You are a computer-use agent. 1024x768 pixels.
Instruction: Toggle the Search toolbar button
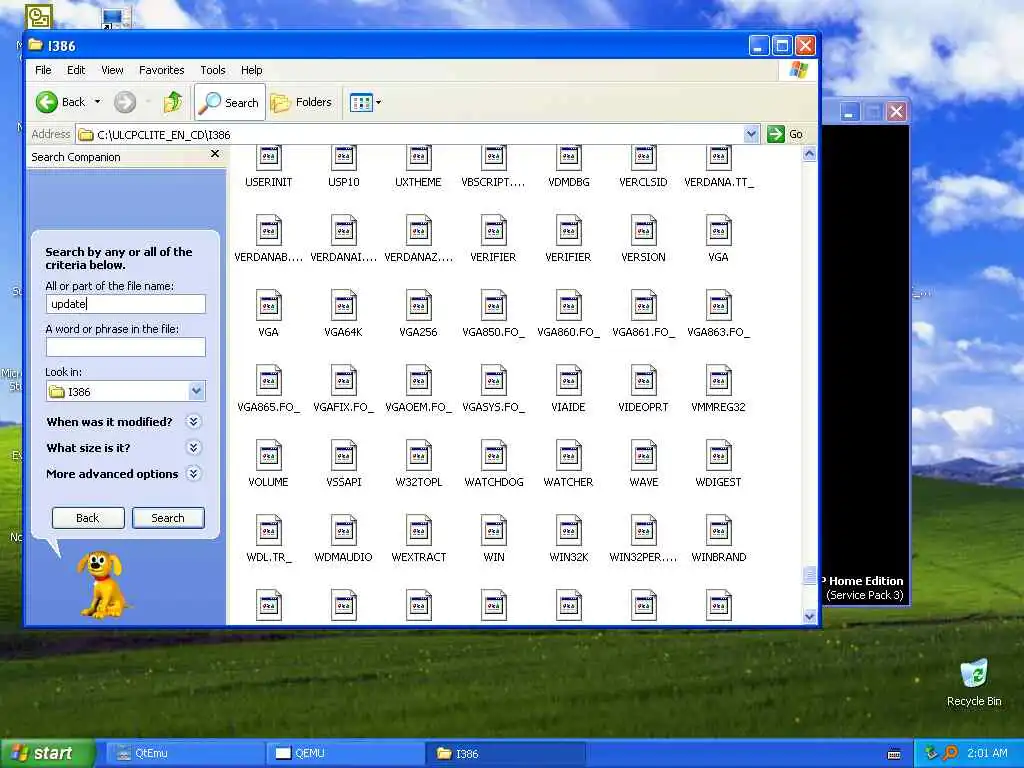click(x=230, y=103)
